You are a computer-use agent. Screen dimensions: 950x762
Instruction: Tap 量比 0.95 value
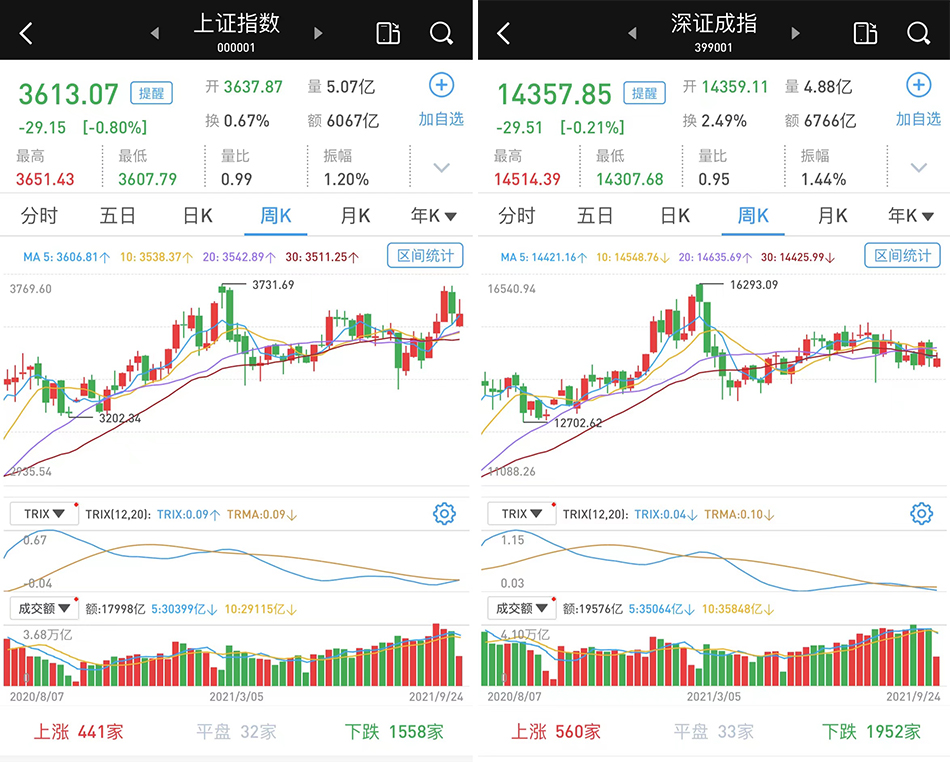714,179
